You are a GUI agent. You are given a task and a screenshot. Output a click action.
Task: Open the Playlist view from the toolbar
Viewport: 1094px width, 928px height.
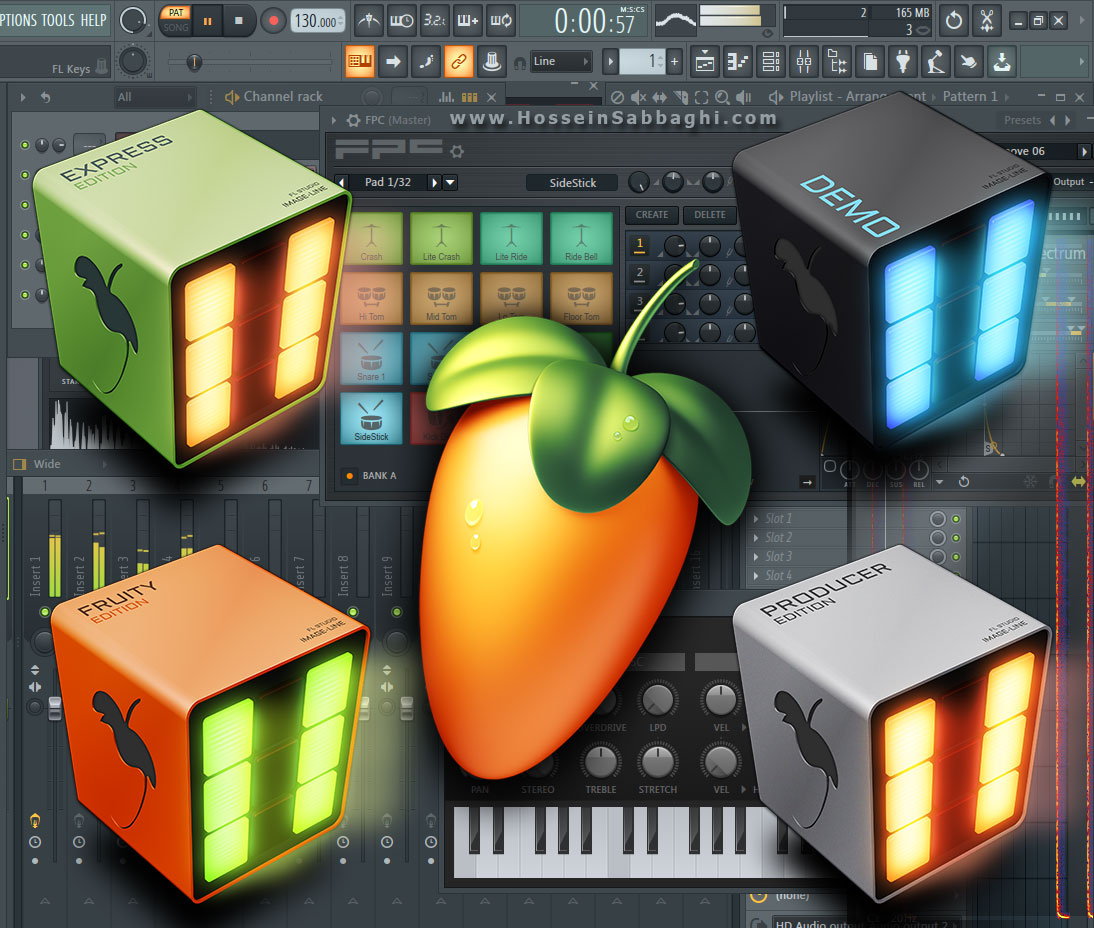coord(705,62)
